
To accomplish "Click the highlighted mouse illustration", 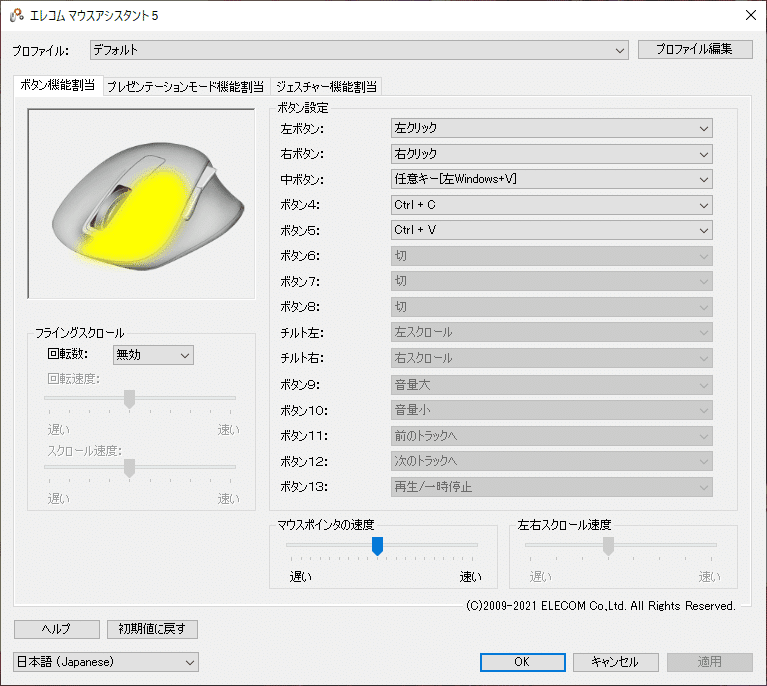I will (141, 203).
